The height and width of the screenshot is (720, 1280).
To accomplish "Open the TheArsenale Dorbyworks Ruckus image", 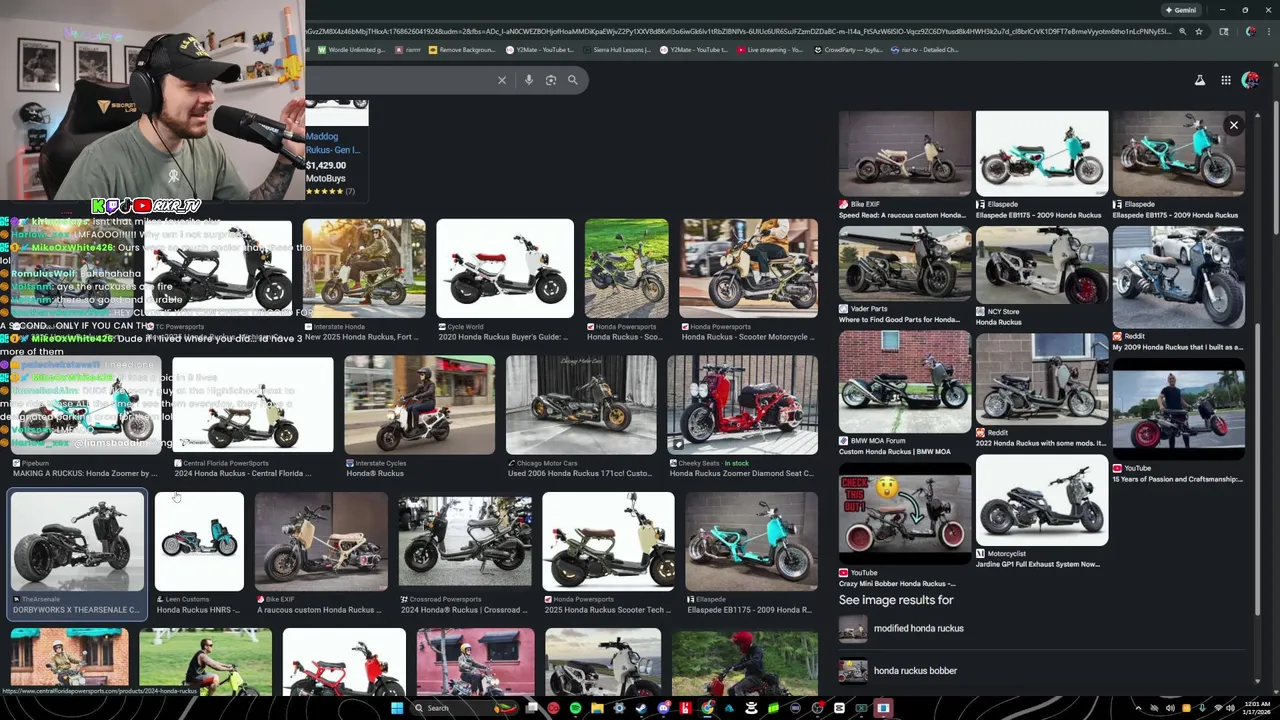I will [77, 541].
